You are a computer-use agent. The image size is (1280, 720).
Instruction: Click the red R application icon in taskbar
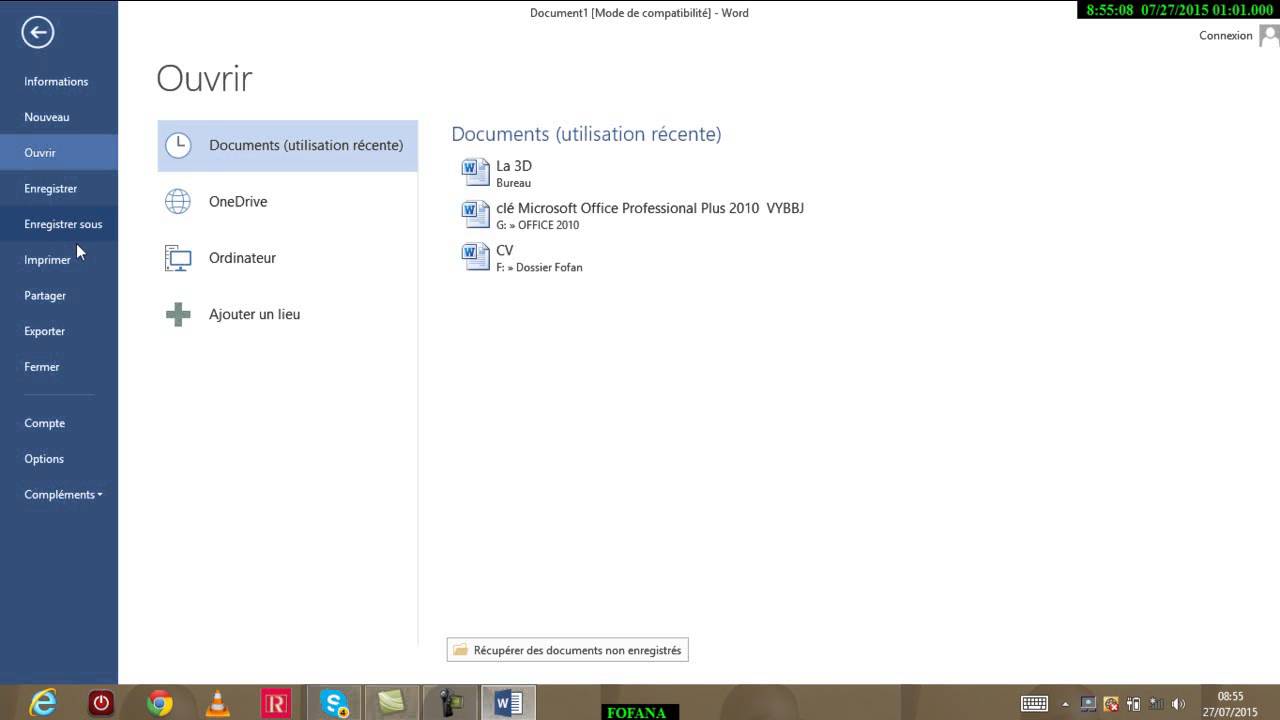point(275,703)
